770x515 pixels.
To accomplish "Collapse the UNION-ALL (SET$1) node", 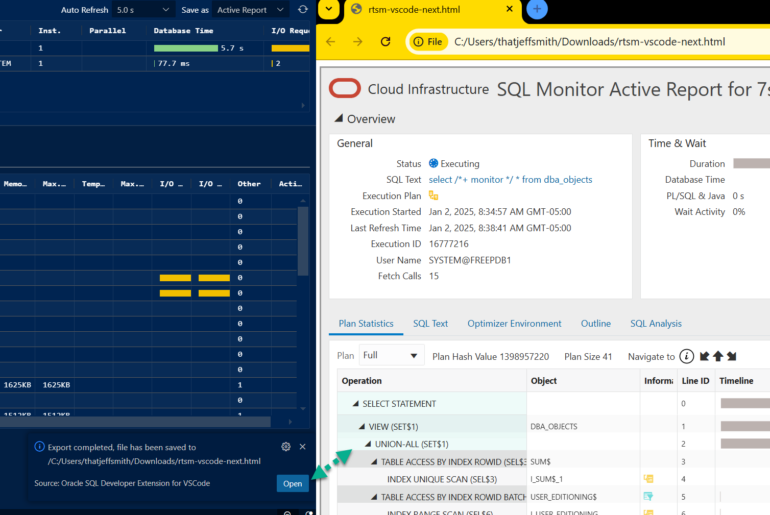I will point(368,443).
